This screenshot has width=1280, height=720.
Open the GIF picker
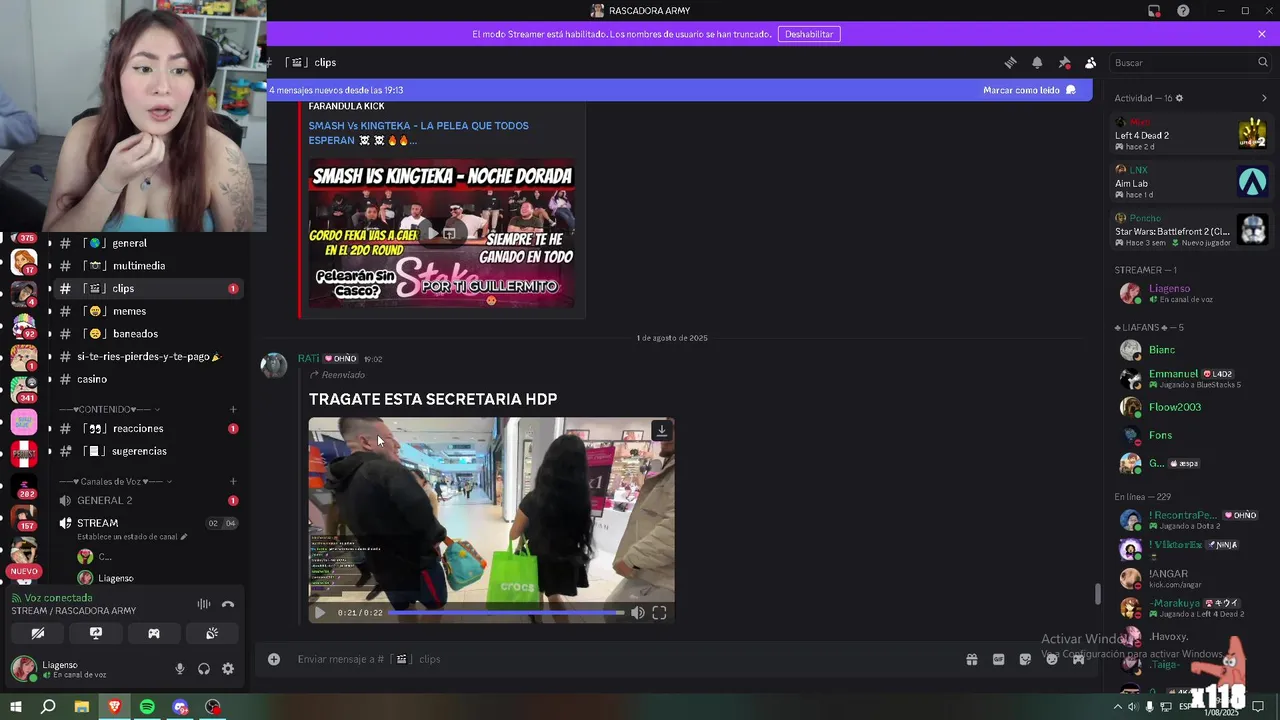click(998, 659)
